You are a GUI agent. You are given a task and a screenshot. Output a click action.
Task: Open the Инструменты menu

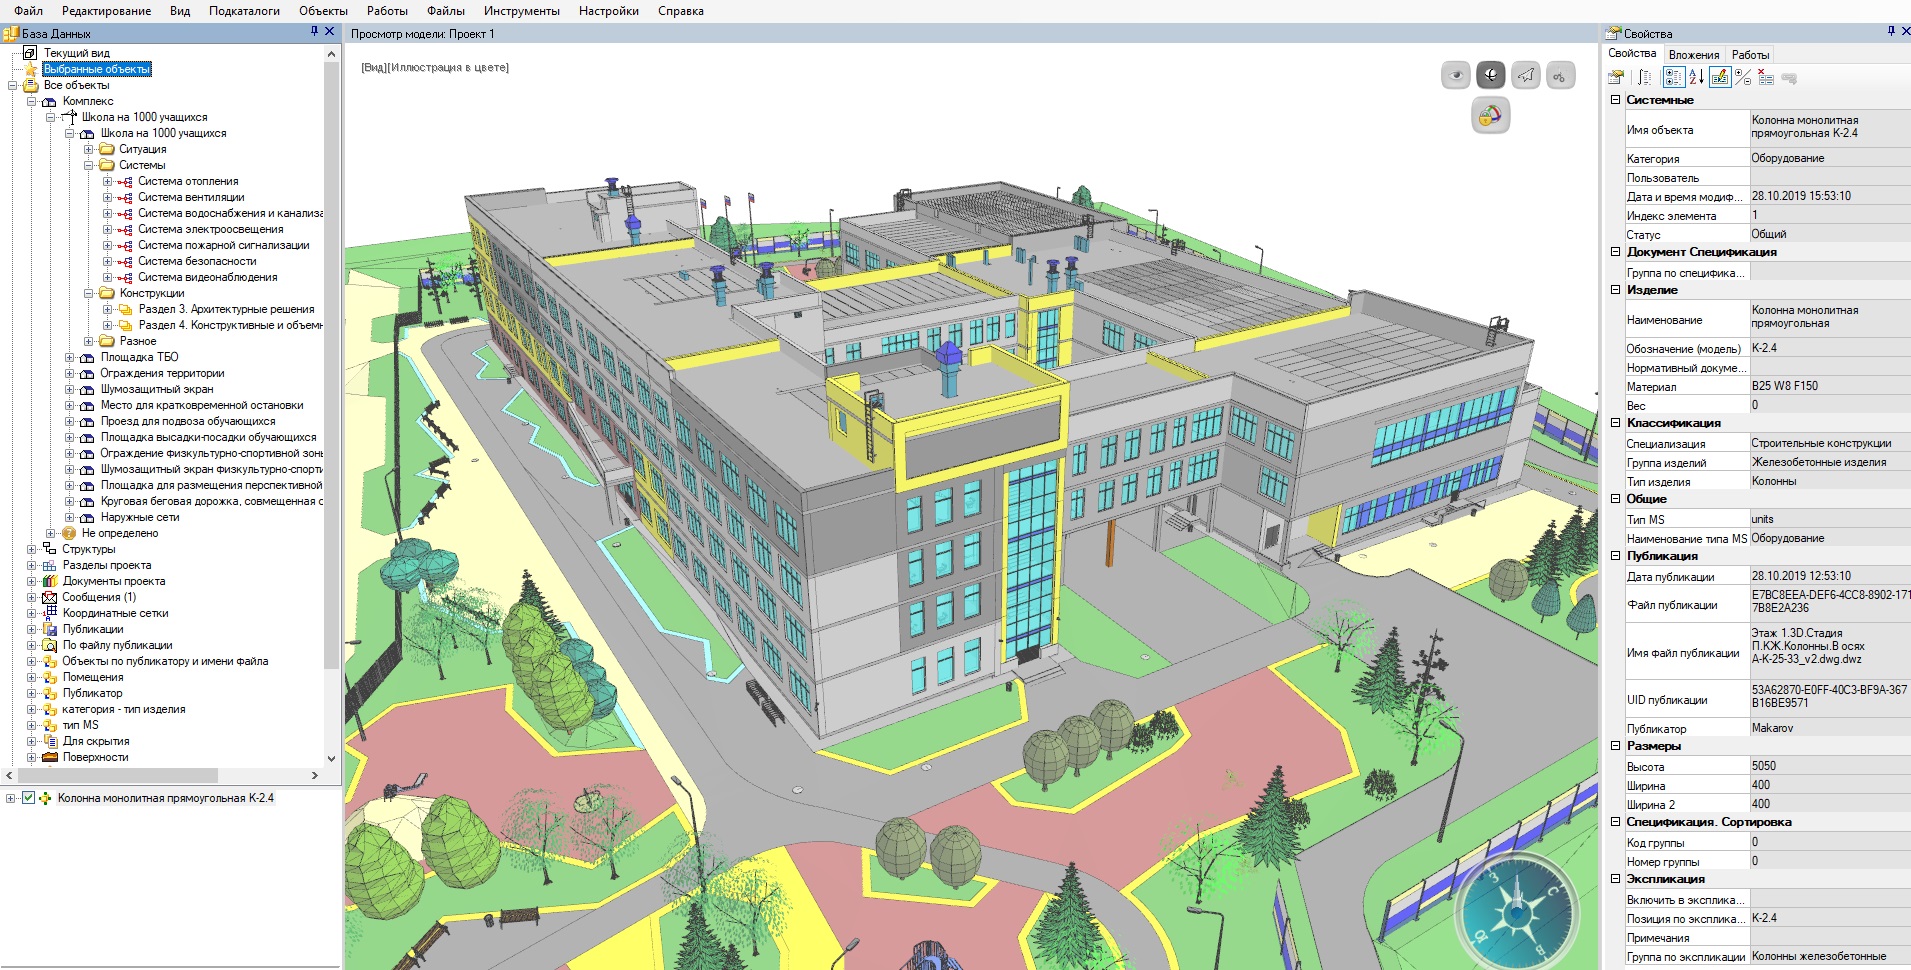(521, 11)
